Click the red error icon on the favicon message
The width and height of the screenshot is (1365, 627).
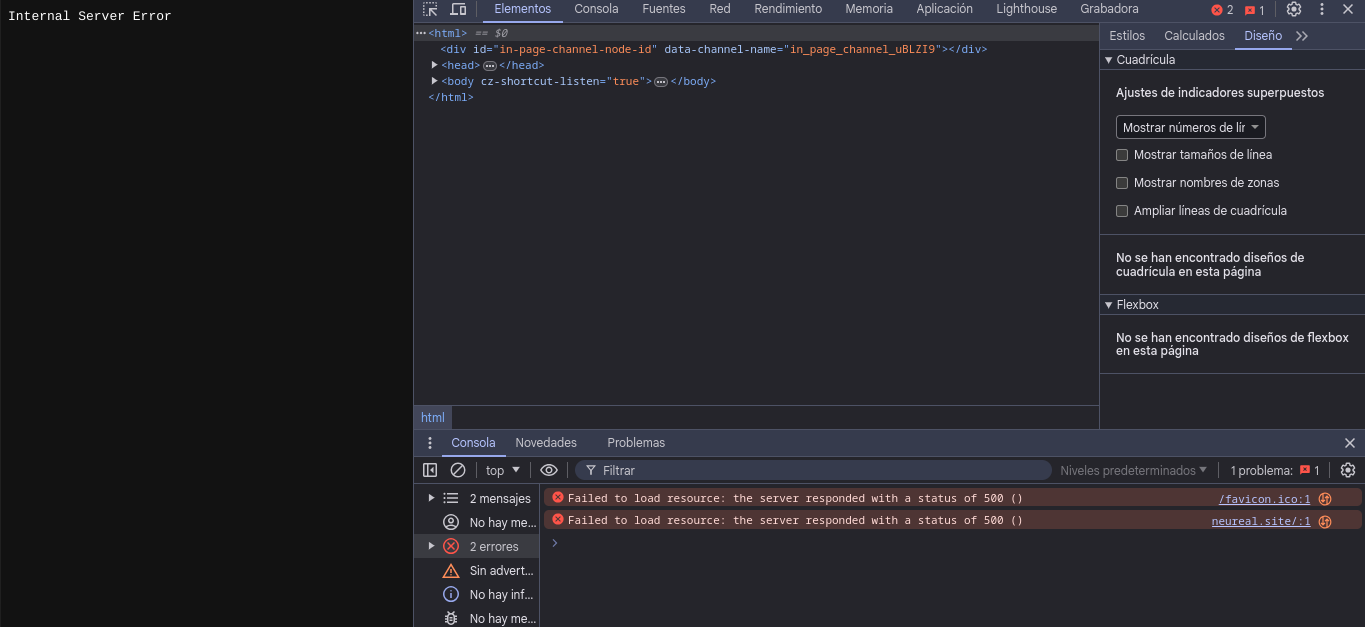[x=558, y=497]
